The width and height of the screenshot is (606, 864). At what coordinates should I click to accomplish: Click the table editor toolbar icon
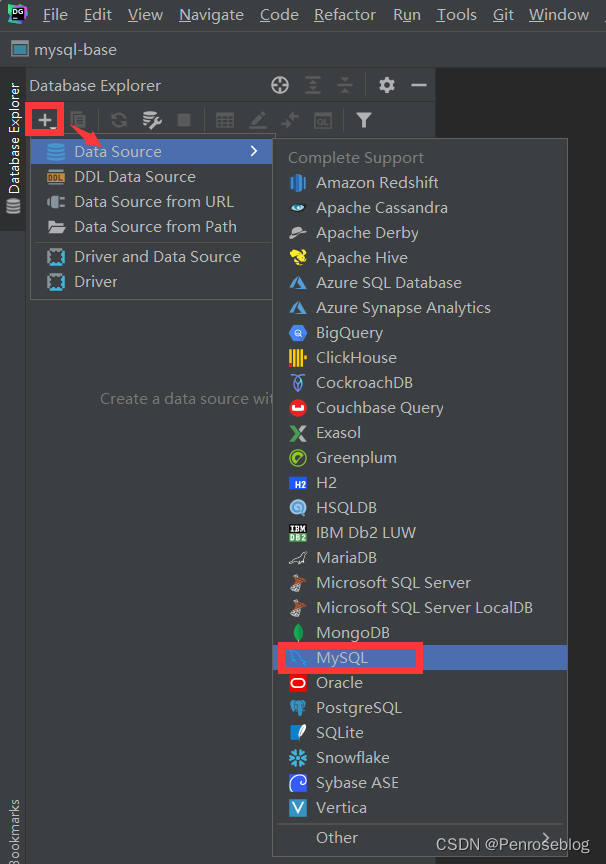pos(225,120)
